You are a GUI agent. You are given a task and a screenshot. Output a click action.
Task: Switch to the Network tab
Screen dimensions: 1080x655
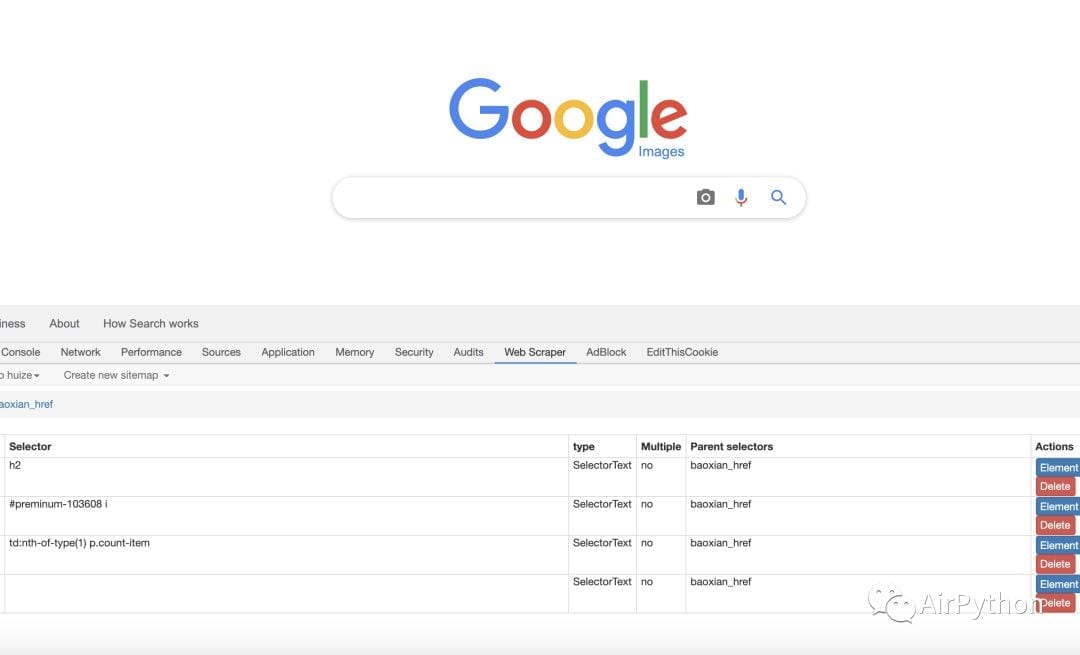pyautogui.click(x=80, y=352)
